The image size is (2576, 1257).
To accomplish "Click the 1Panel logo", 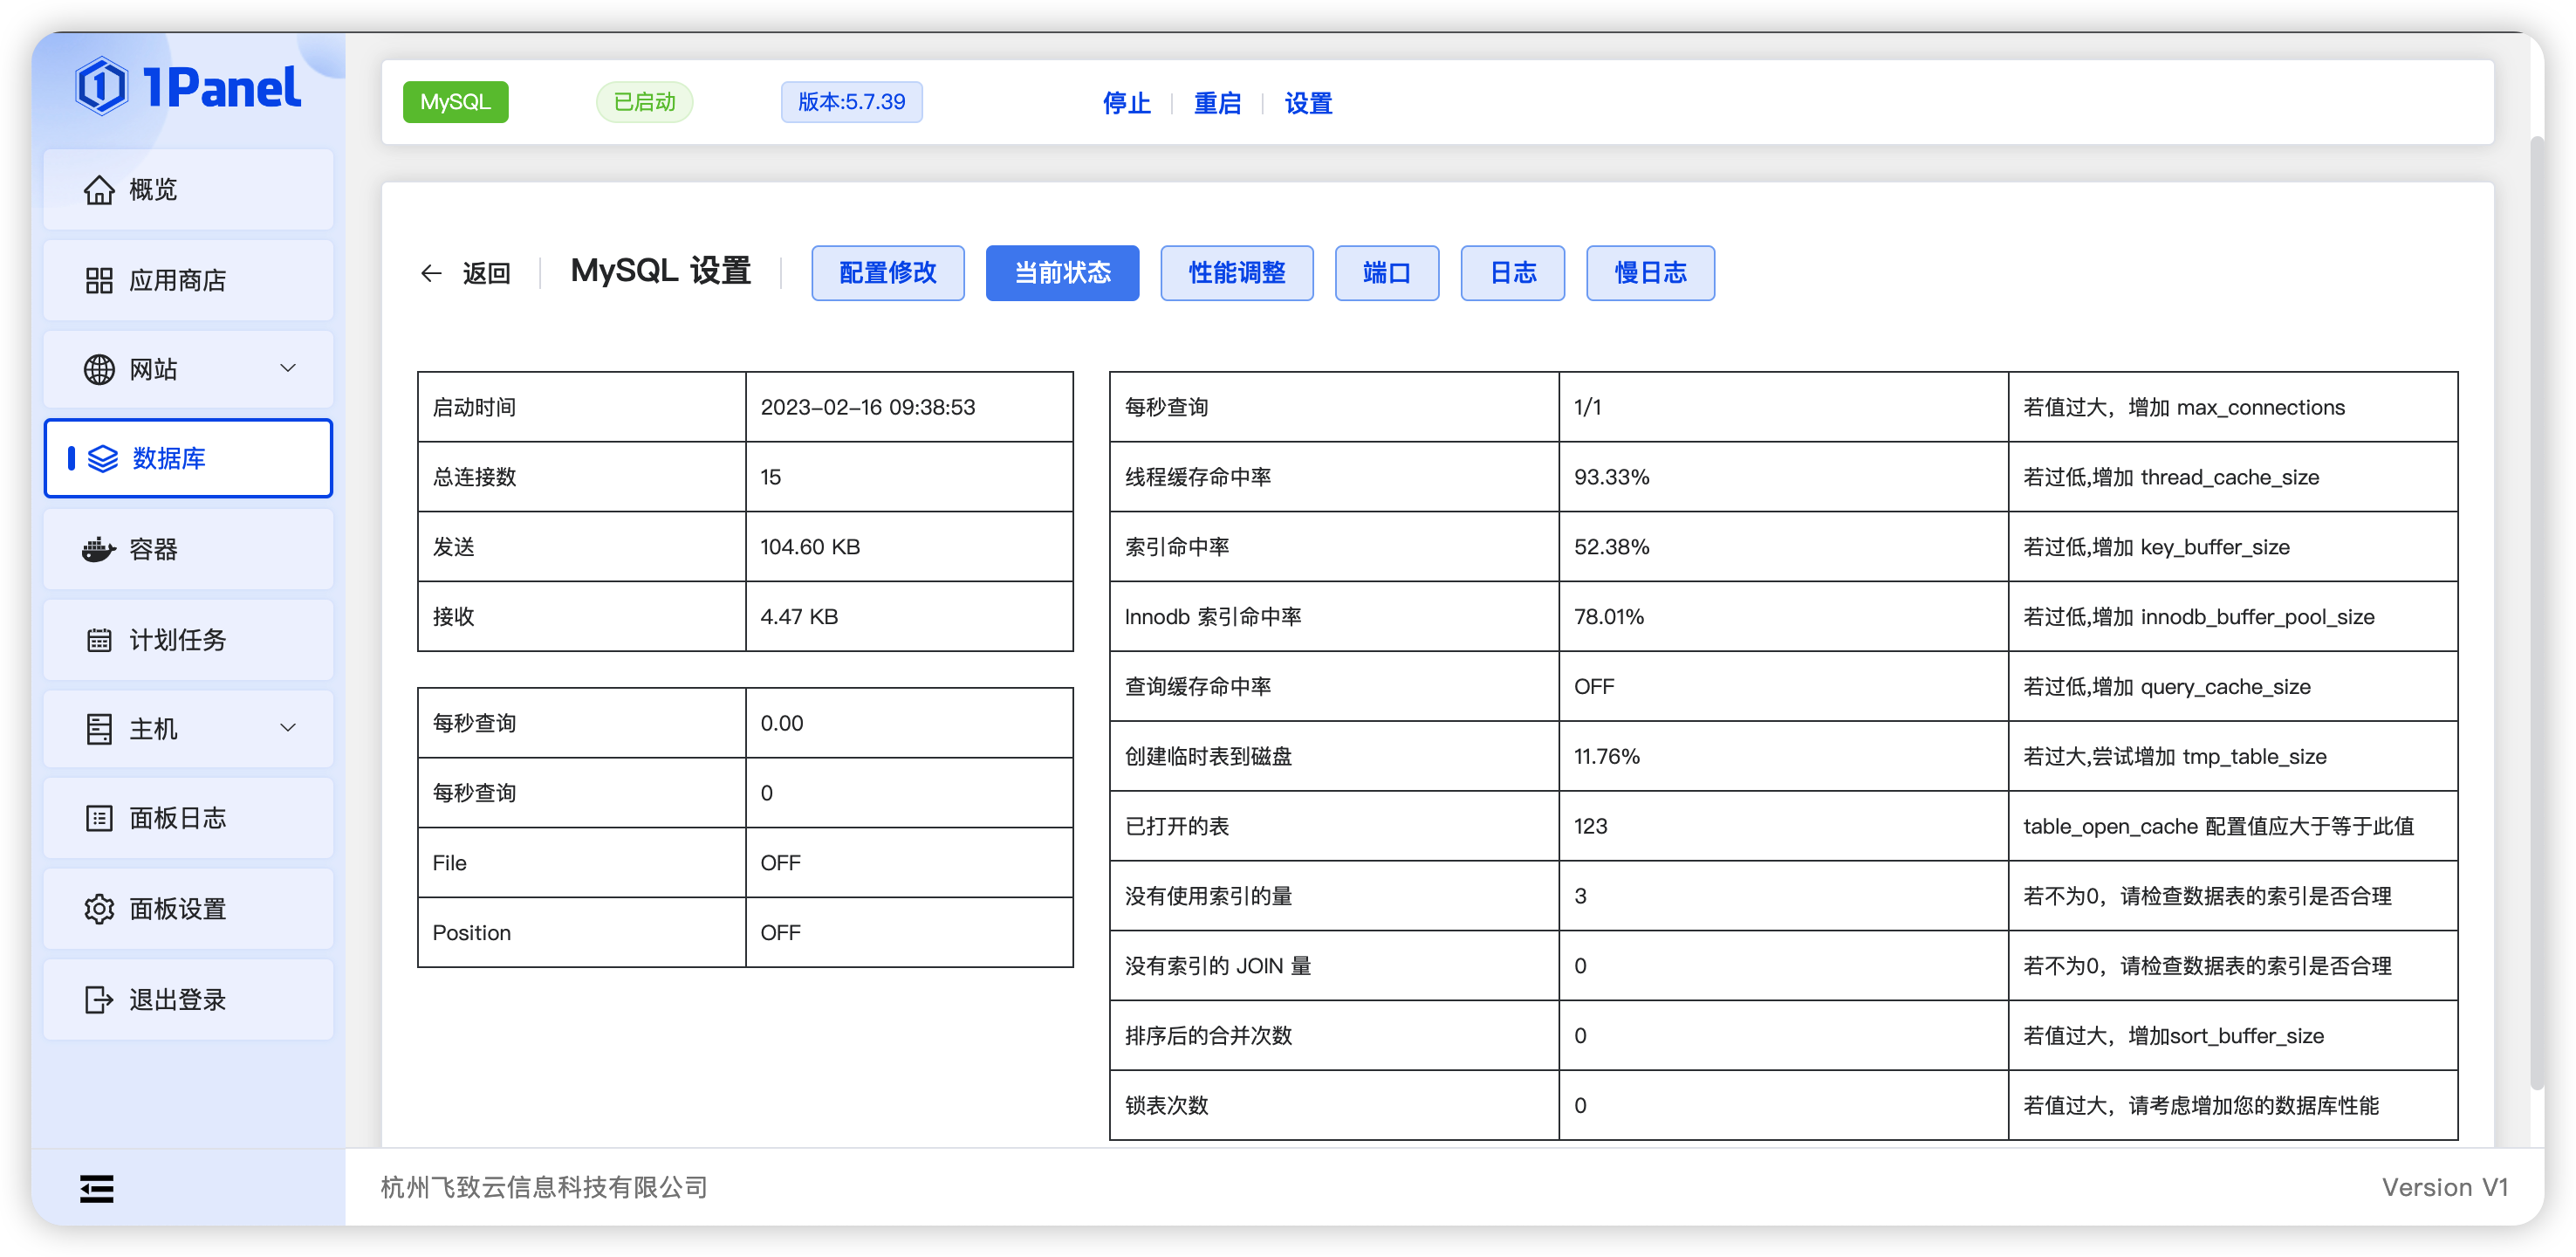I will click(188, 86).
